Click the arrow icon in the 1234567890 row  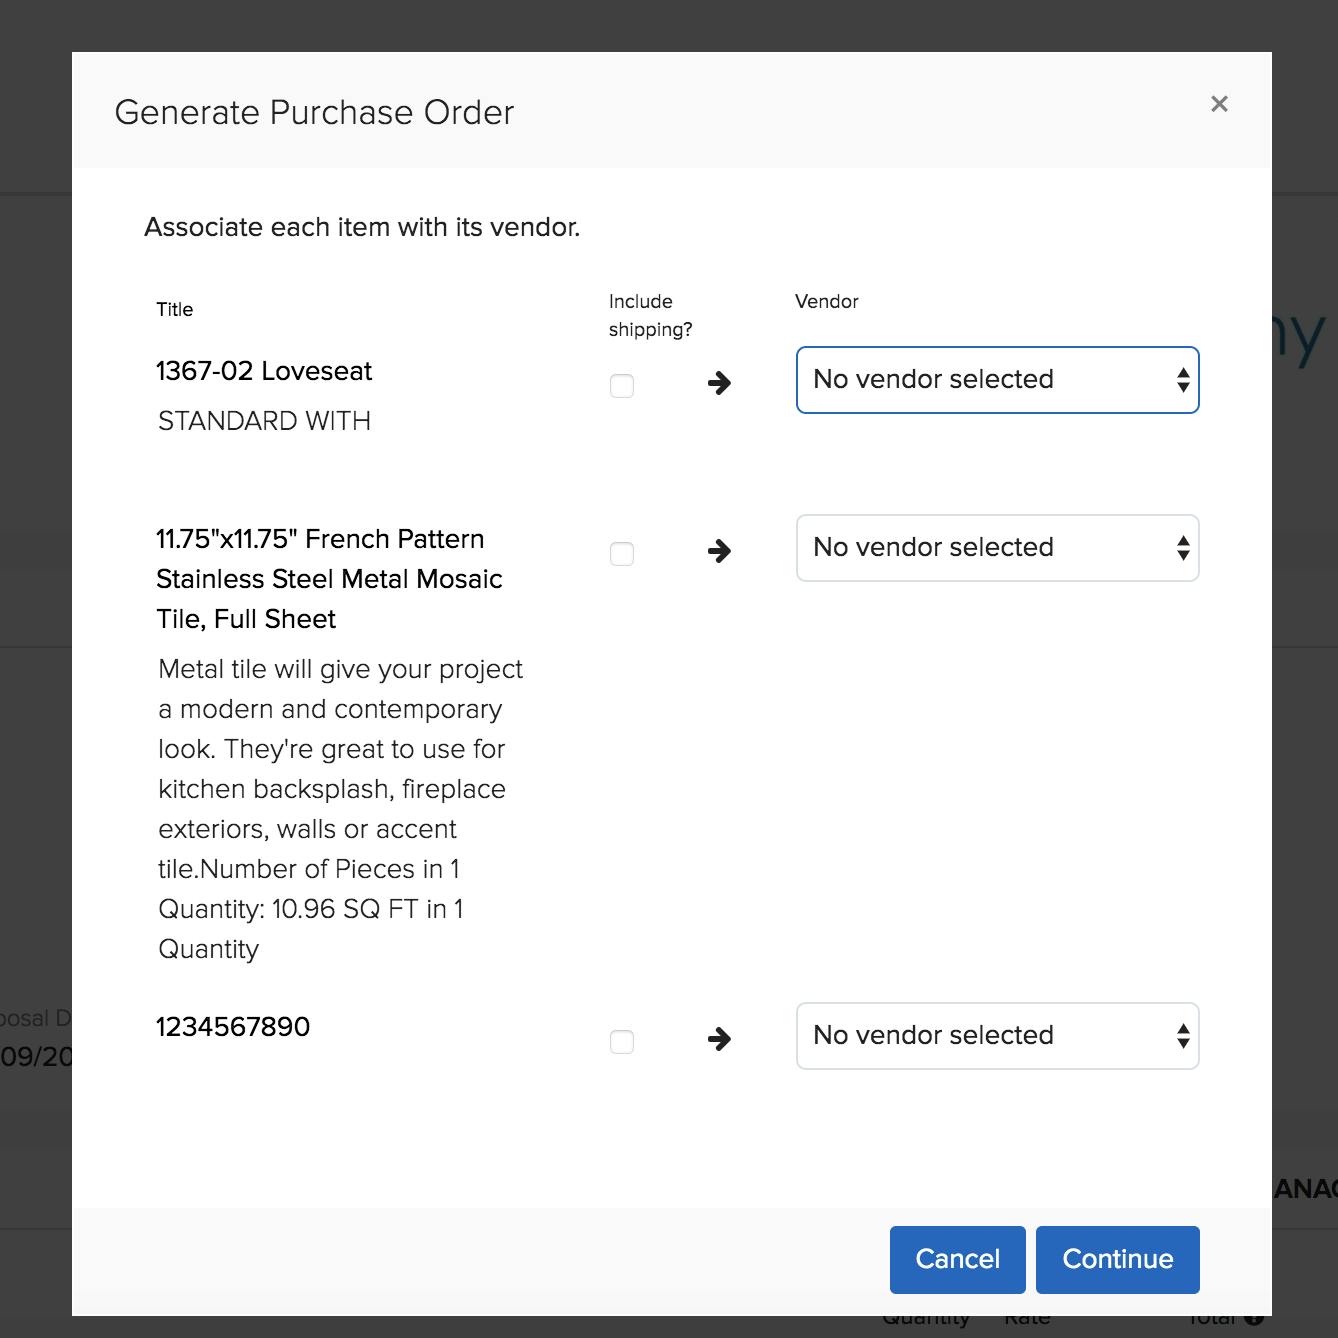(719, 1040)
